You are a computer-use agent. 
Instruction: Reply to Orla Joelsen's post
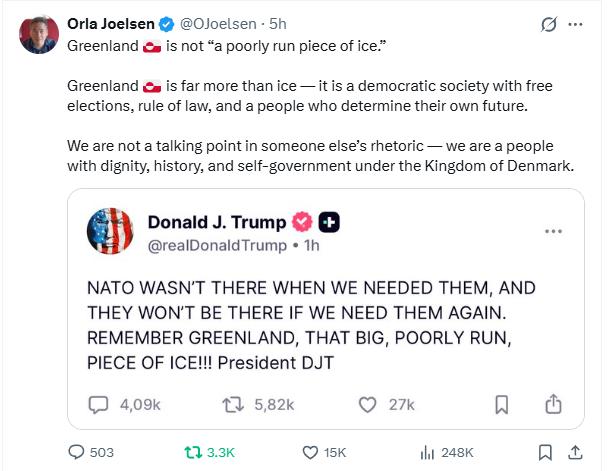pyautogui.click(x=76, y=452)
